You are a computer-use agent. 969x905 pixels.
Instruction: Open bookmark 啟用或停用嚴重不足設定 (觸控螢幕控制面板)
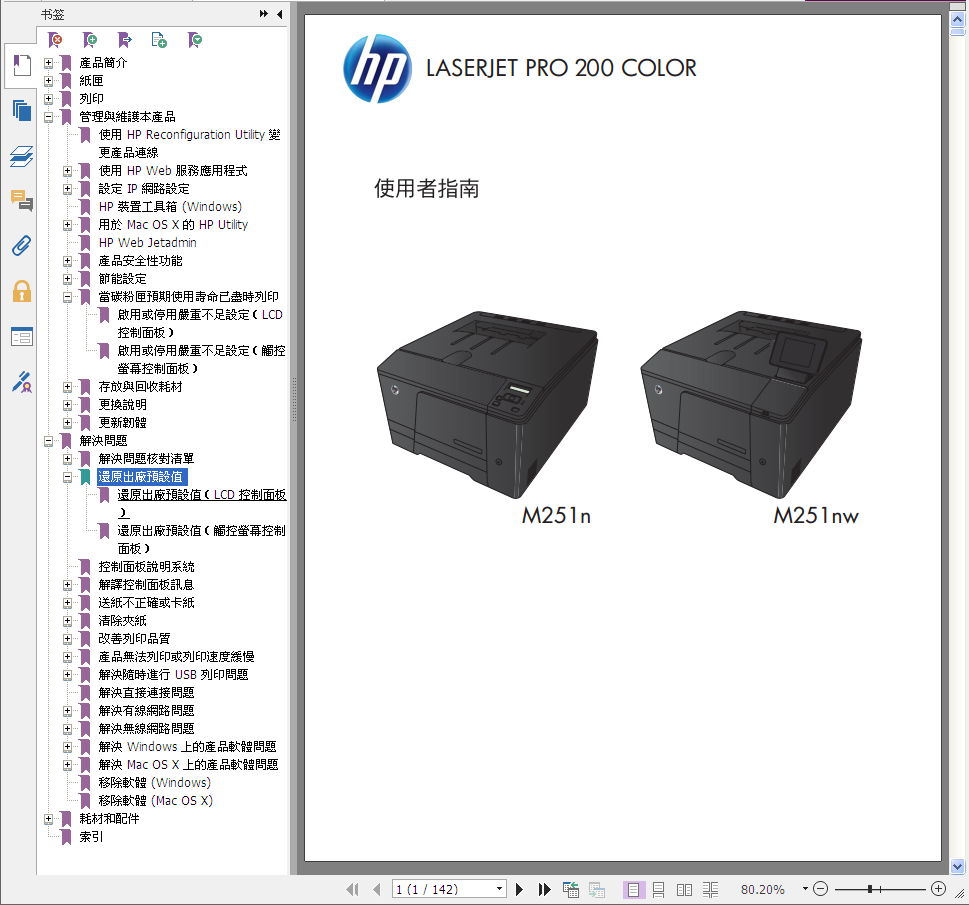coord(201,360)
